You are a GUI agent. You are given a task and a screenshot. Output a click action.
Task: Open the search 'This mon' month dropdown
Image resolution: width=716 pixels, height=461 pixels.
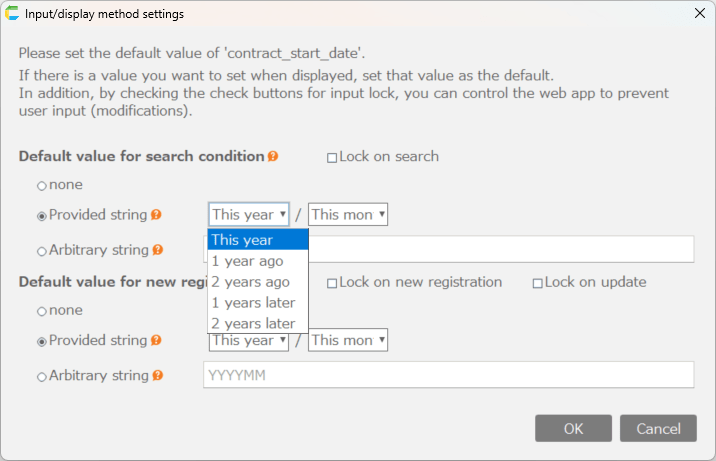coord(348,214)
